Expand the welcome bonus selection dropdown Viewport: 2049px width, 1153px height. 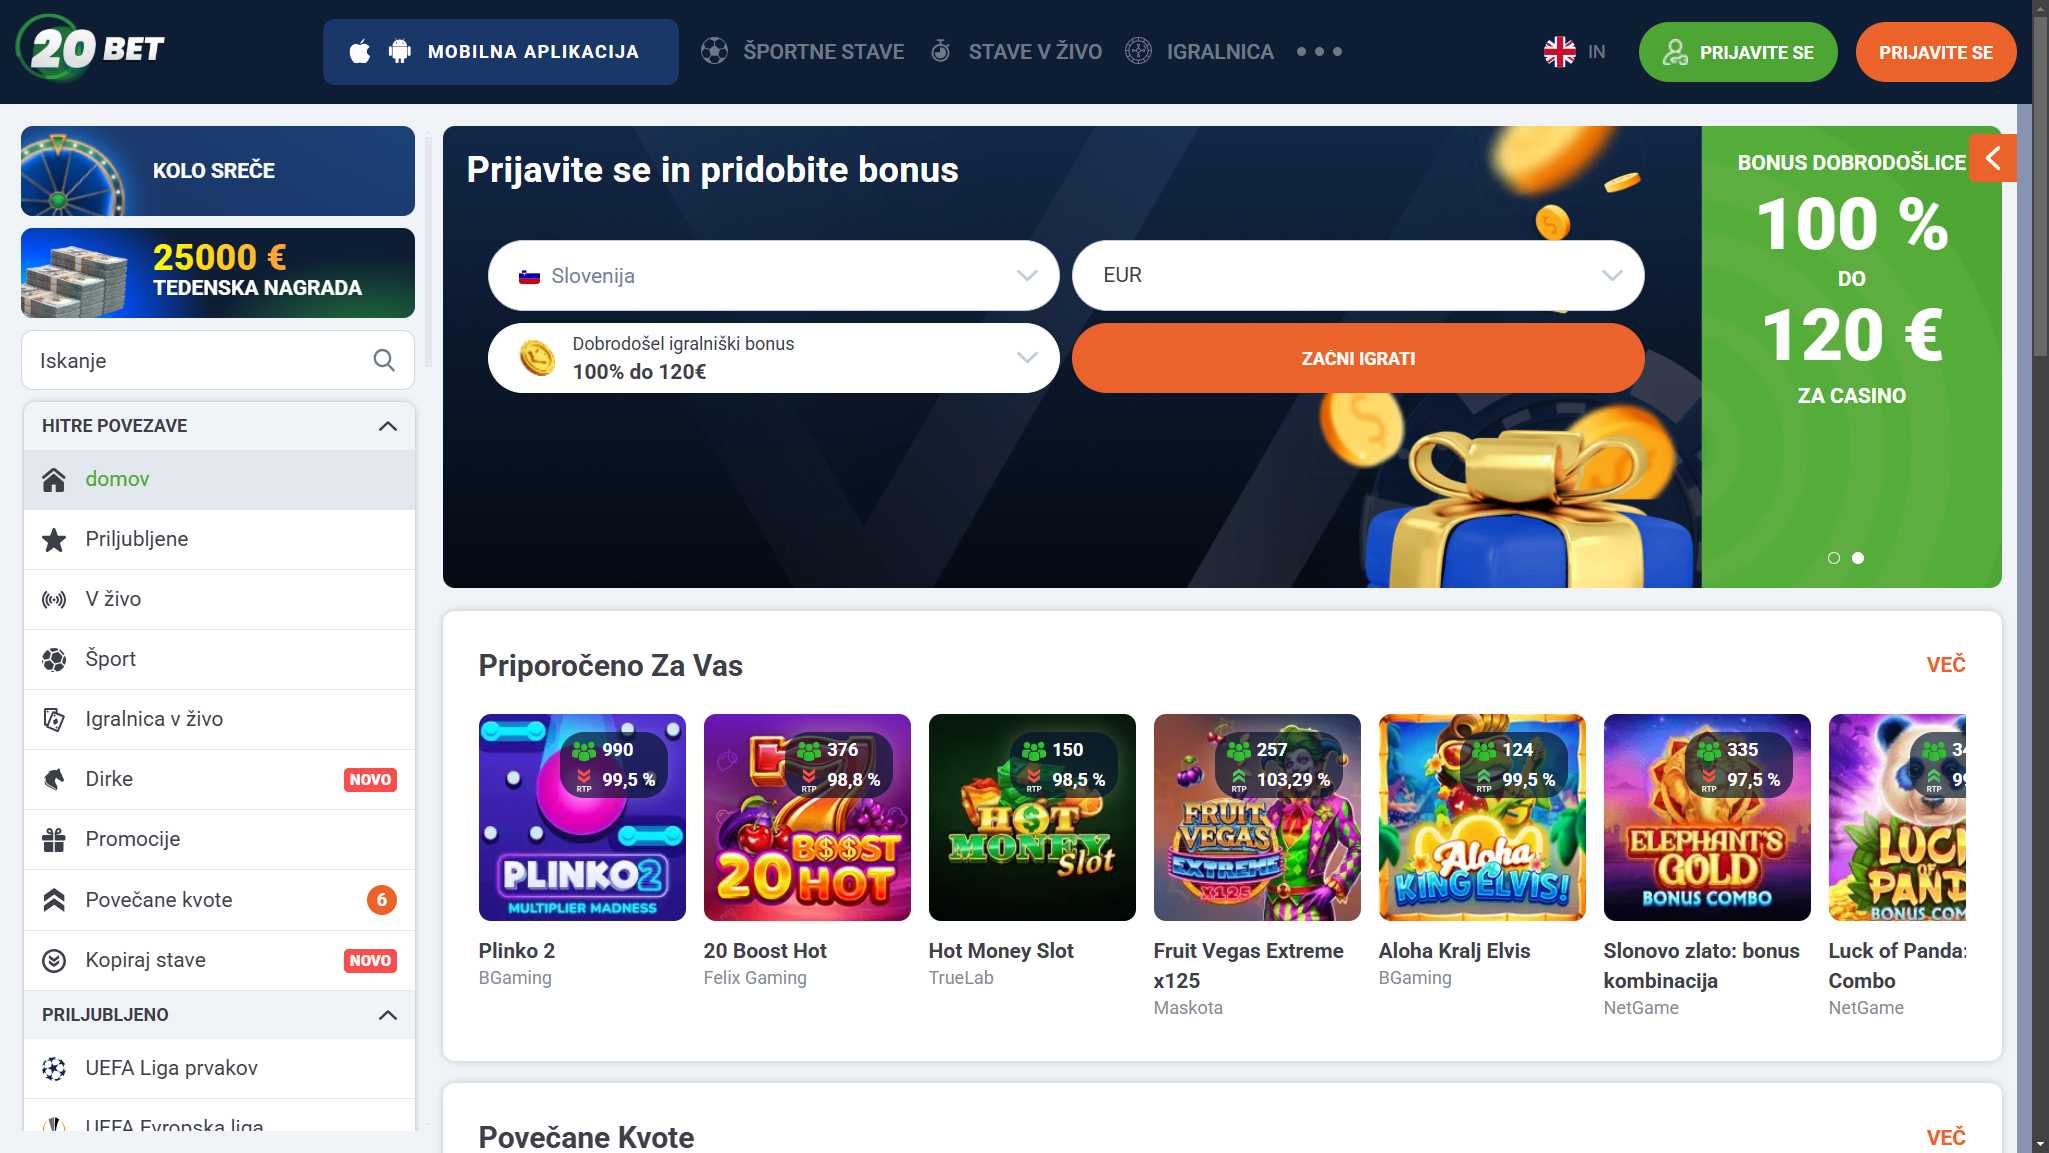pos(773,358)
